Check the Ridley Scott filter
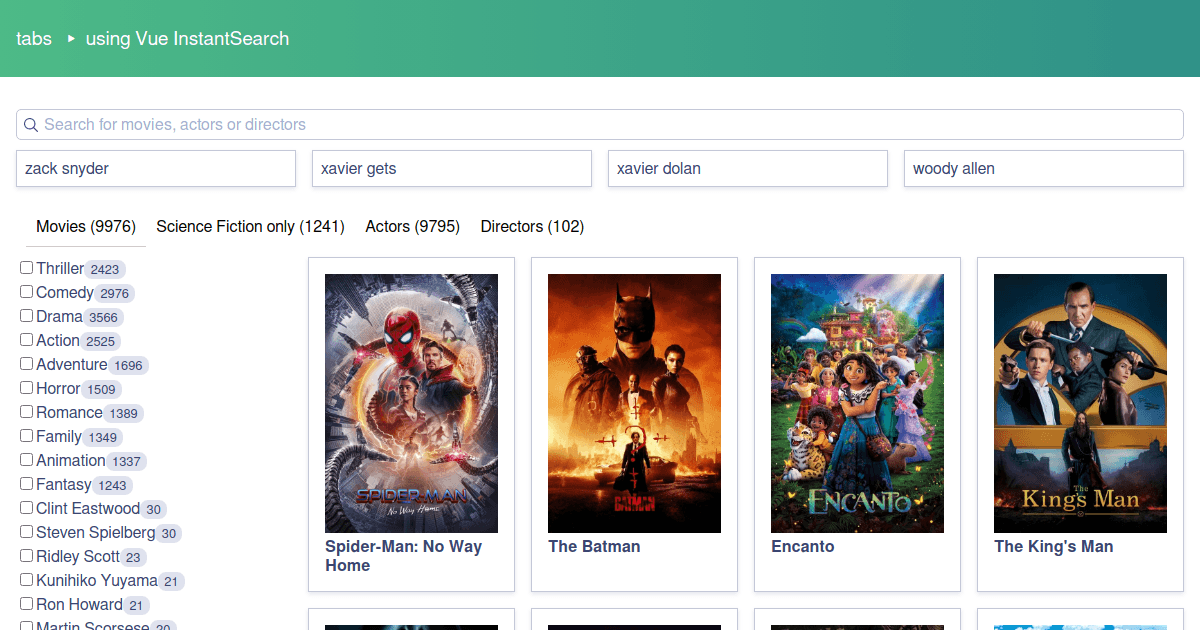This screenshot has width=1200, height=630. [x=25, y=556]
